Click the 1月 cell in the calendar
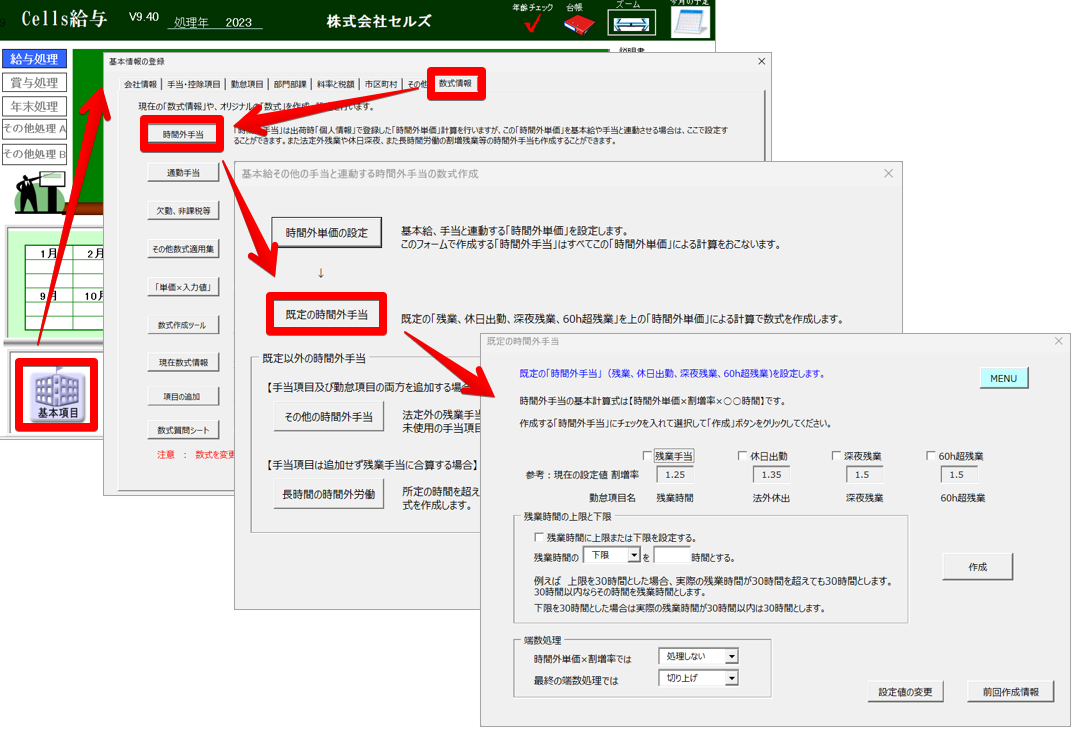This screenshot has width=1075, height=730. [48, 254]
